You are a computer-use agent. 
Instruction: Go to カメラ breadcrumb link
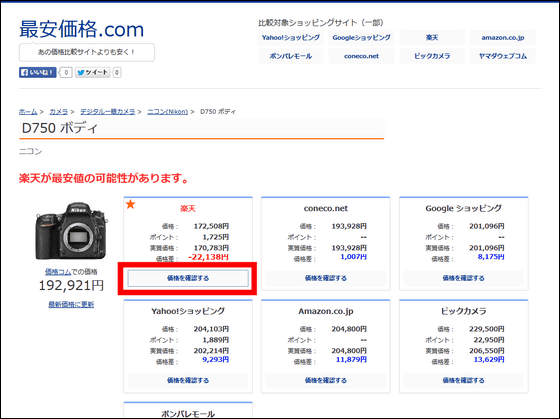click(x=59, y=112)
